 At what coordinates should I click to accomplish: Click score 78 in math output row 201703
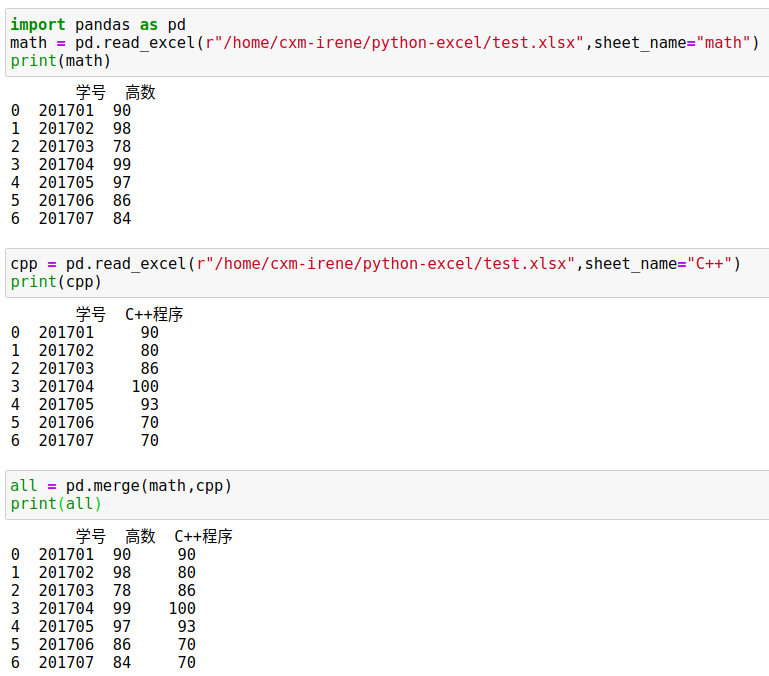pos(122,146)
